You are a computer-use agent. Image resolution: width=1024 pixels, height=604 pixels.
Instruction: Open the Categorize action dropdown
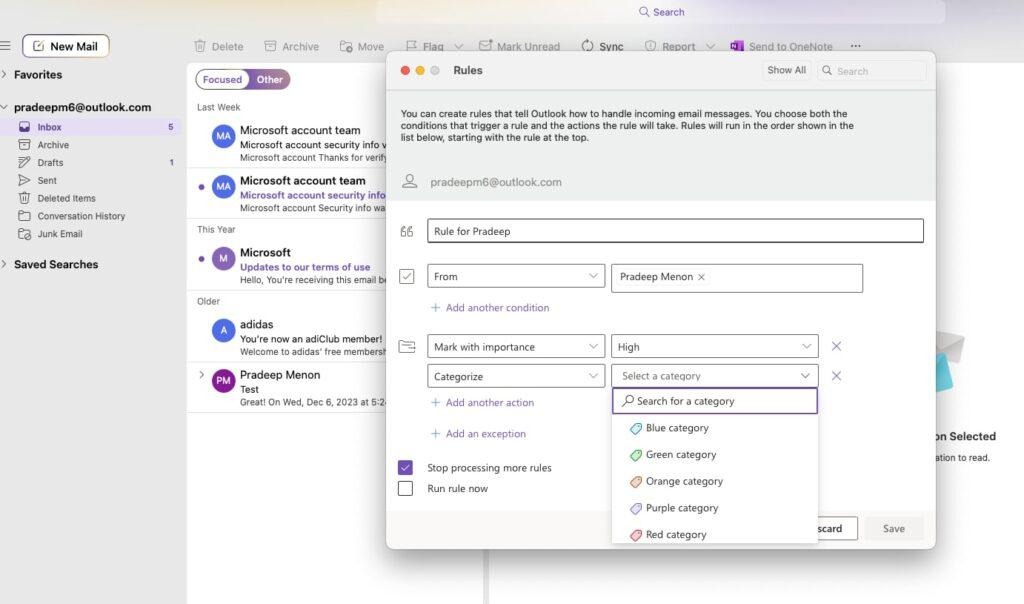[515, 375]
